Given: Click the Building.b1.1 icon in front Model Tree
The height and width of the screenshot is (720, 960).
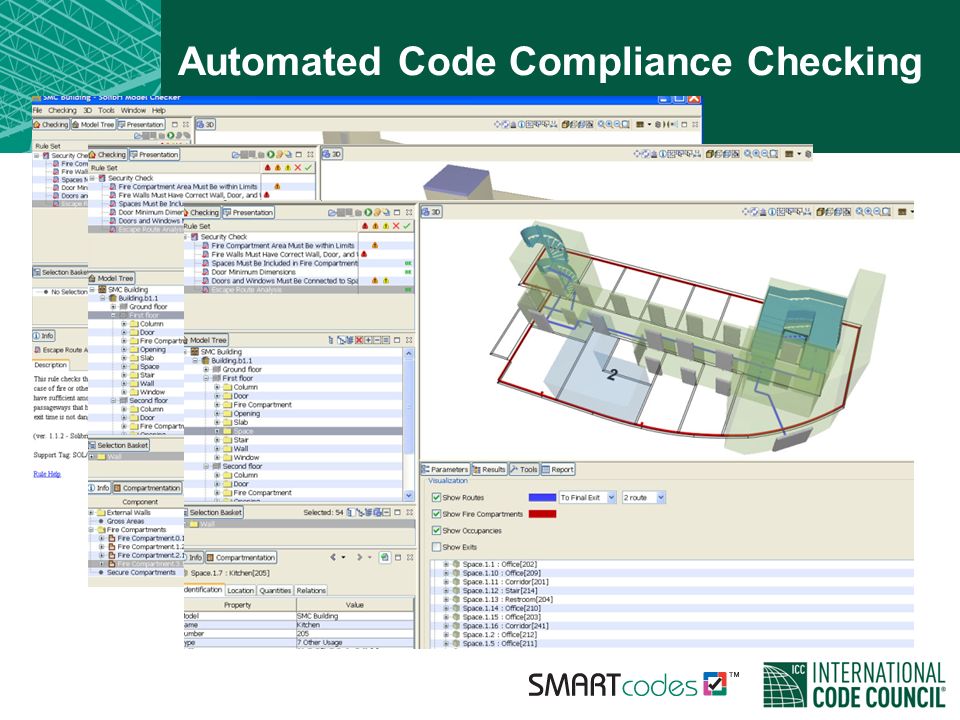Looking at the screenshot, I should tap(206, 361).
